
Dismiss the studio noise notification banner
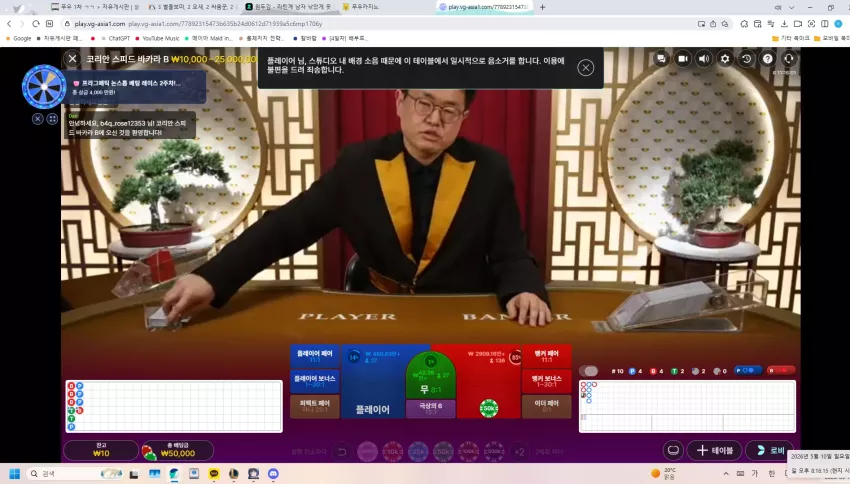coord(585,68)
